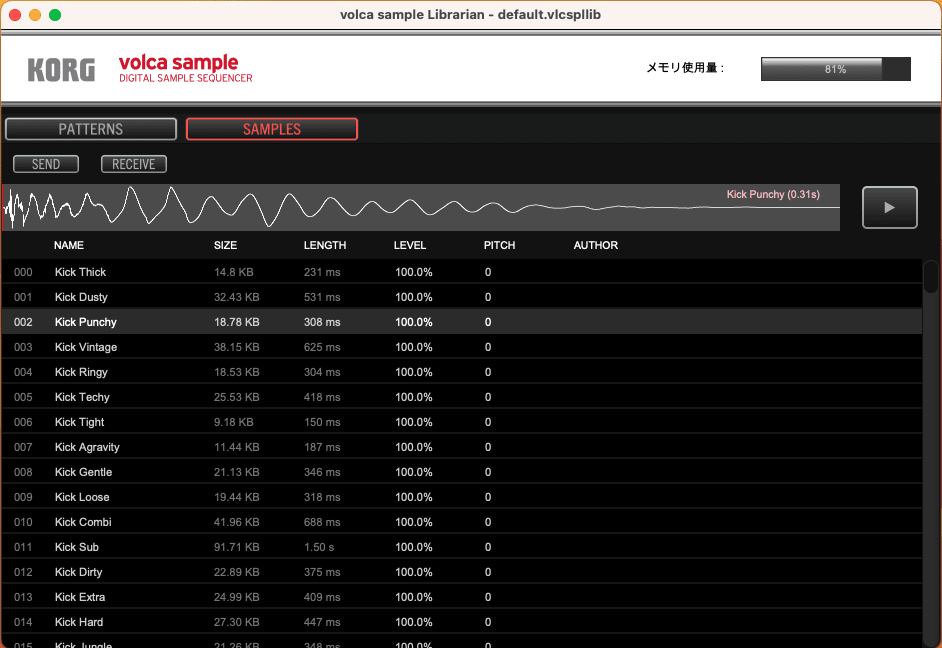Click index number 013 in the list
Screen dimensions: 942x648
[x=23, y=597]
